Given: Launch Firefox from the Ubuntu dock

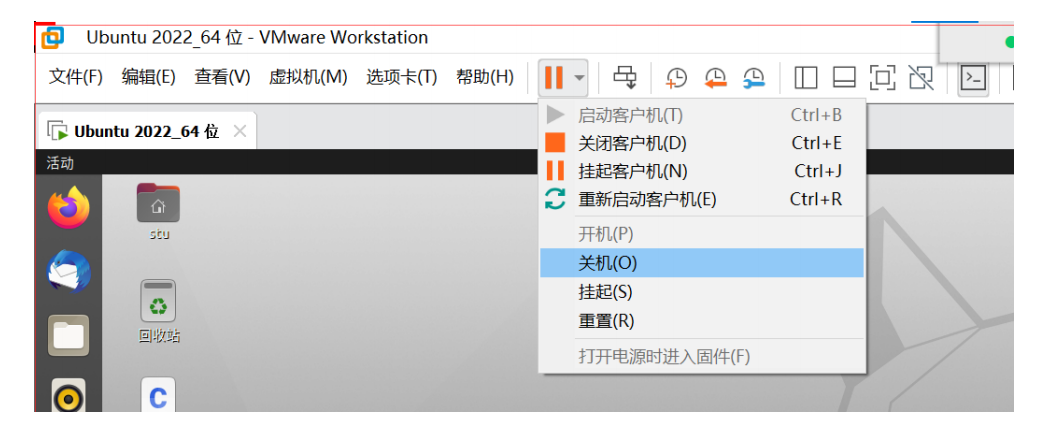Looking at the screenshot, I should 69,207.
